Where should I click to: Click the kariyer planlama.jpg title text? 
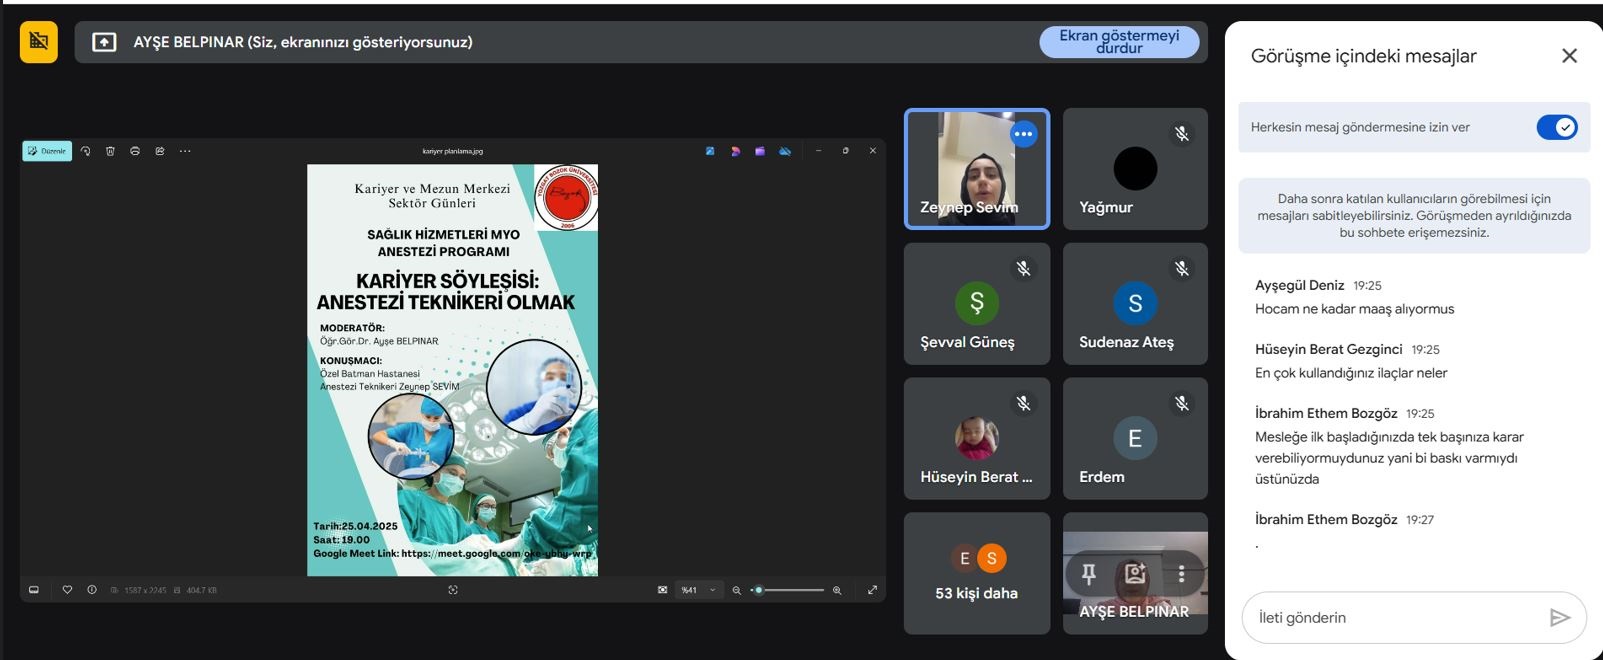pyautogui.click(x=453, y=152)
